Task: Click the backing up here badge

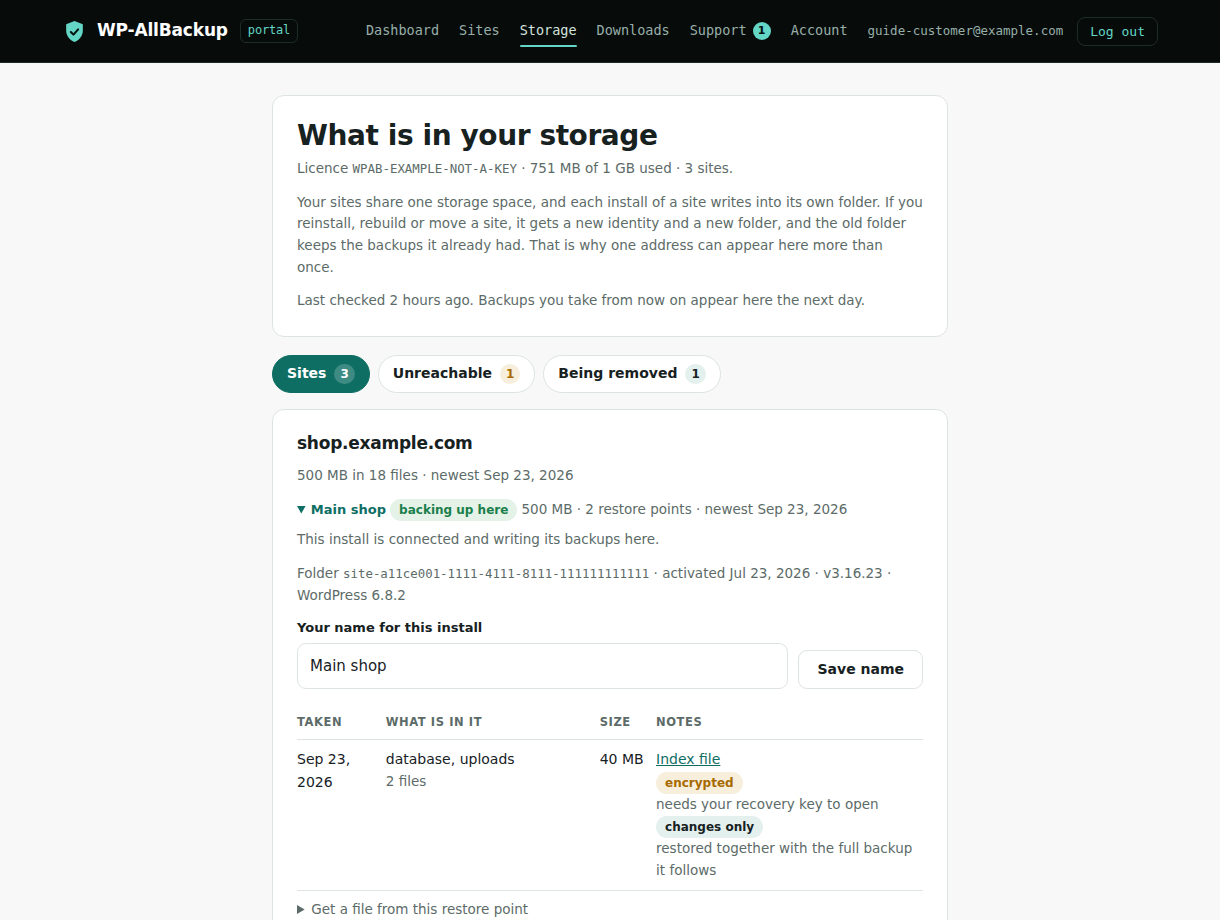Action: pos(453,510)
